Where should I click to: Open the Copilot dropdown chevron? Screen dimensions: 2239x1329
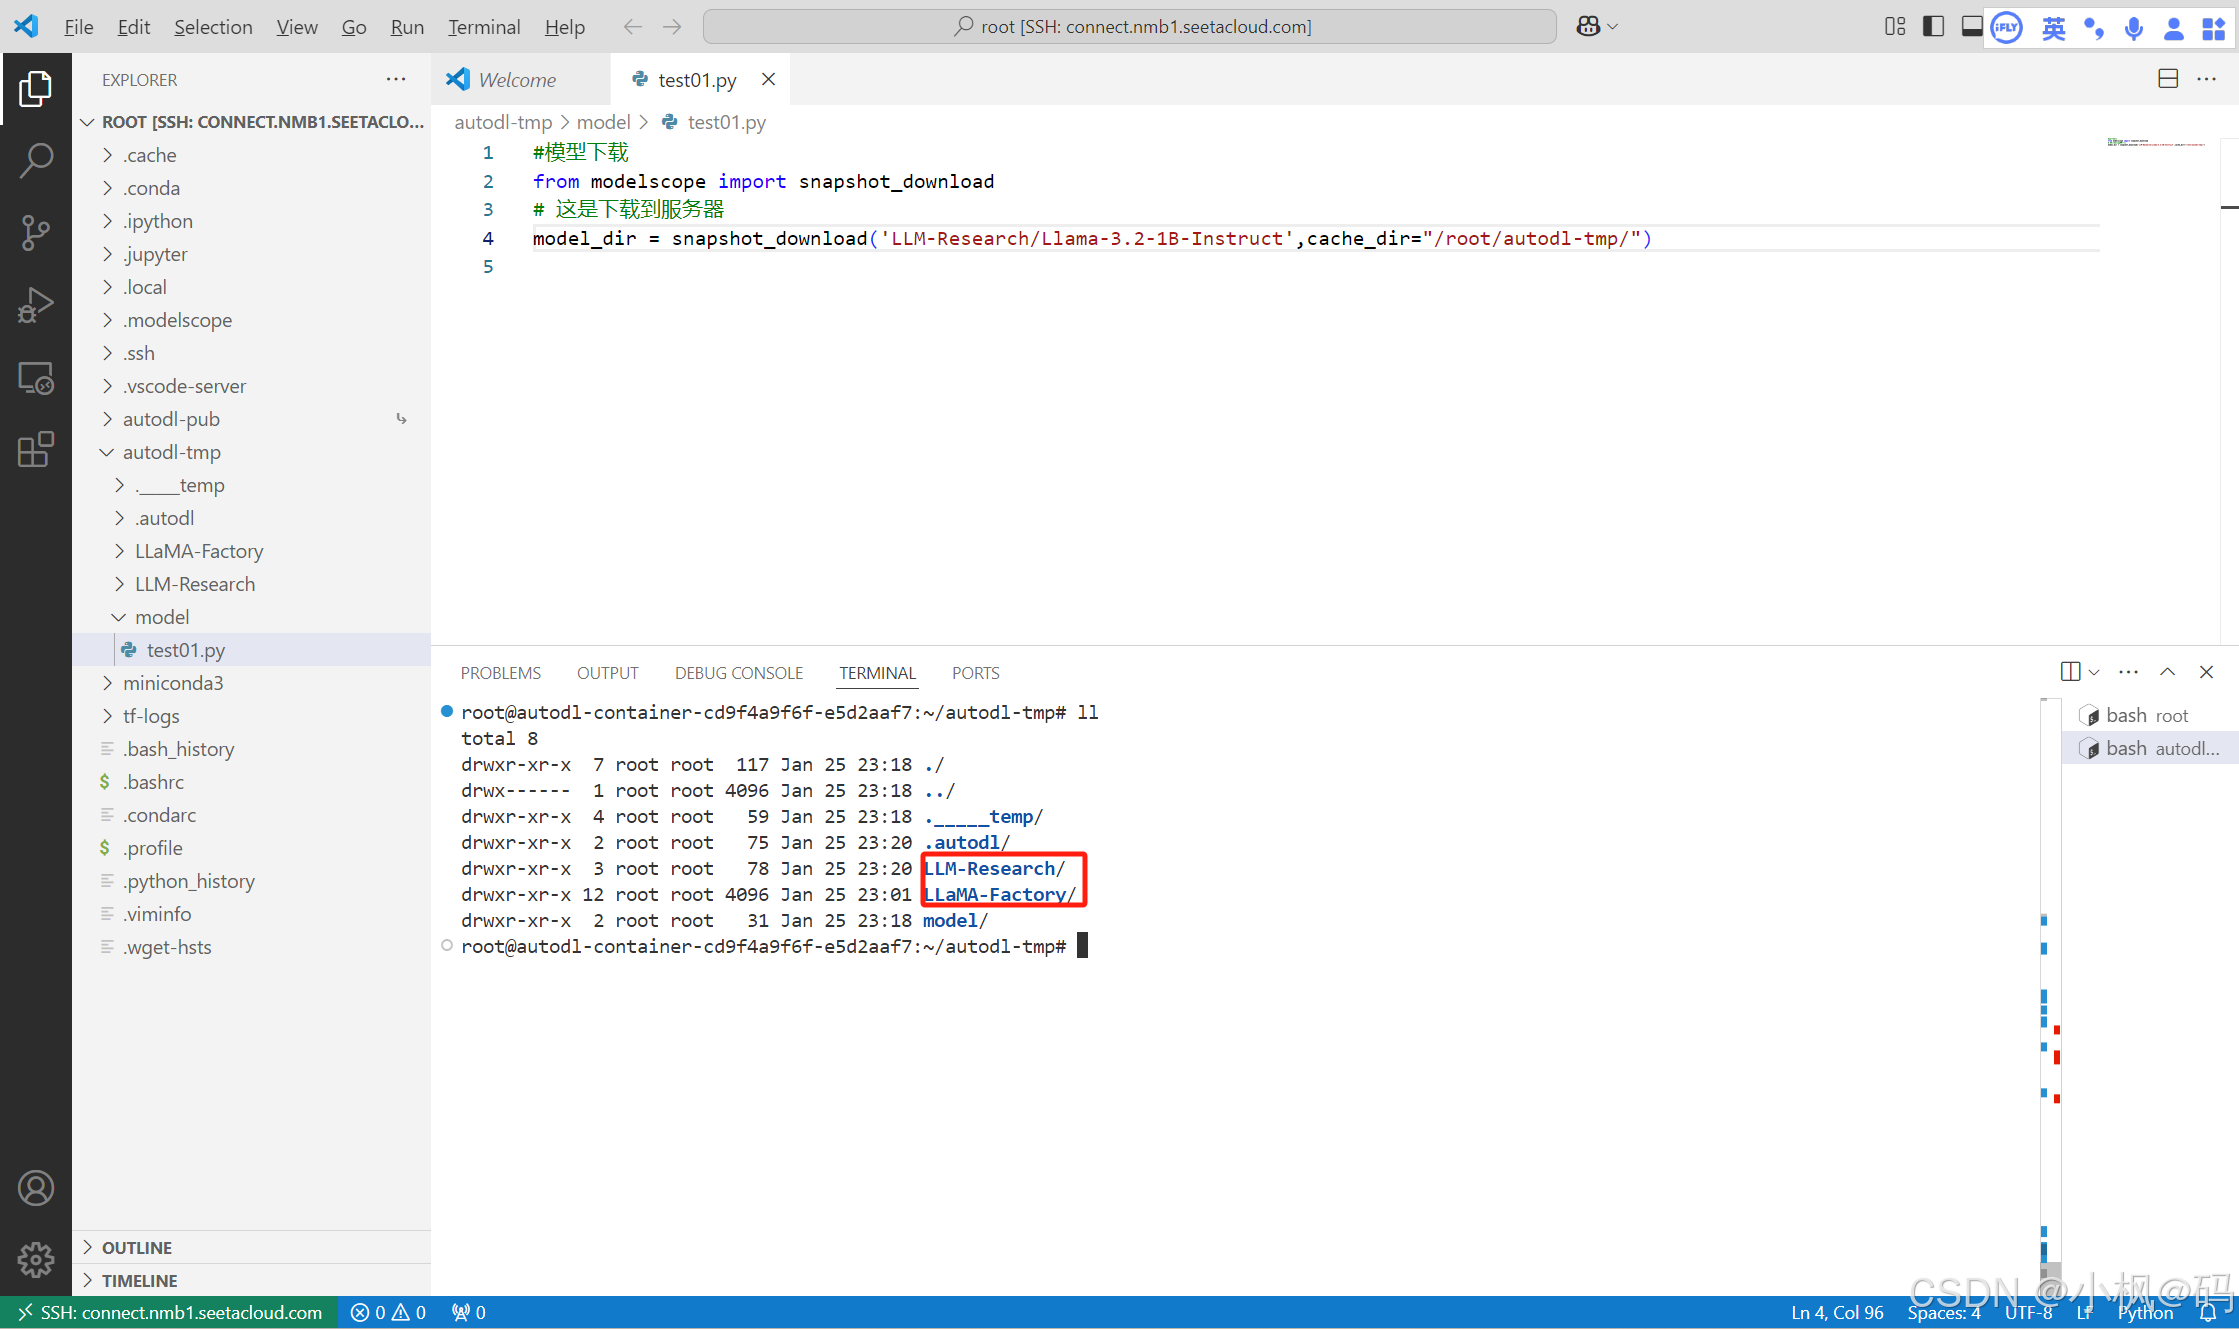(x=1612, y=27)
